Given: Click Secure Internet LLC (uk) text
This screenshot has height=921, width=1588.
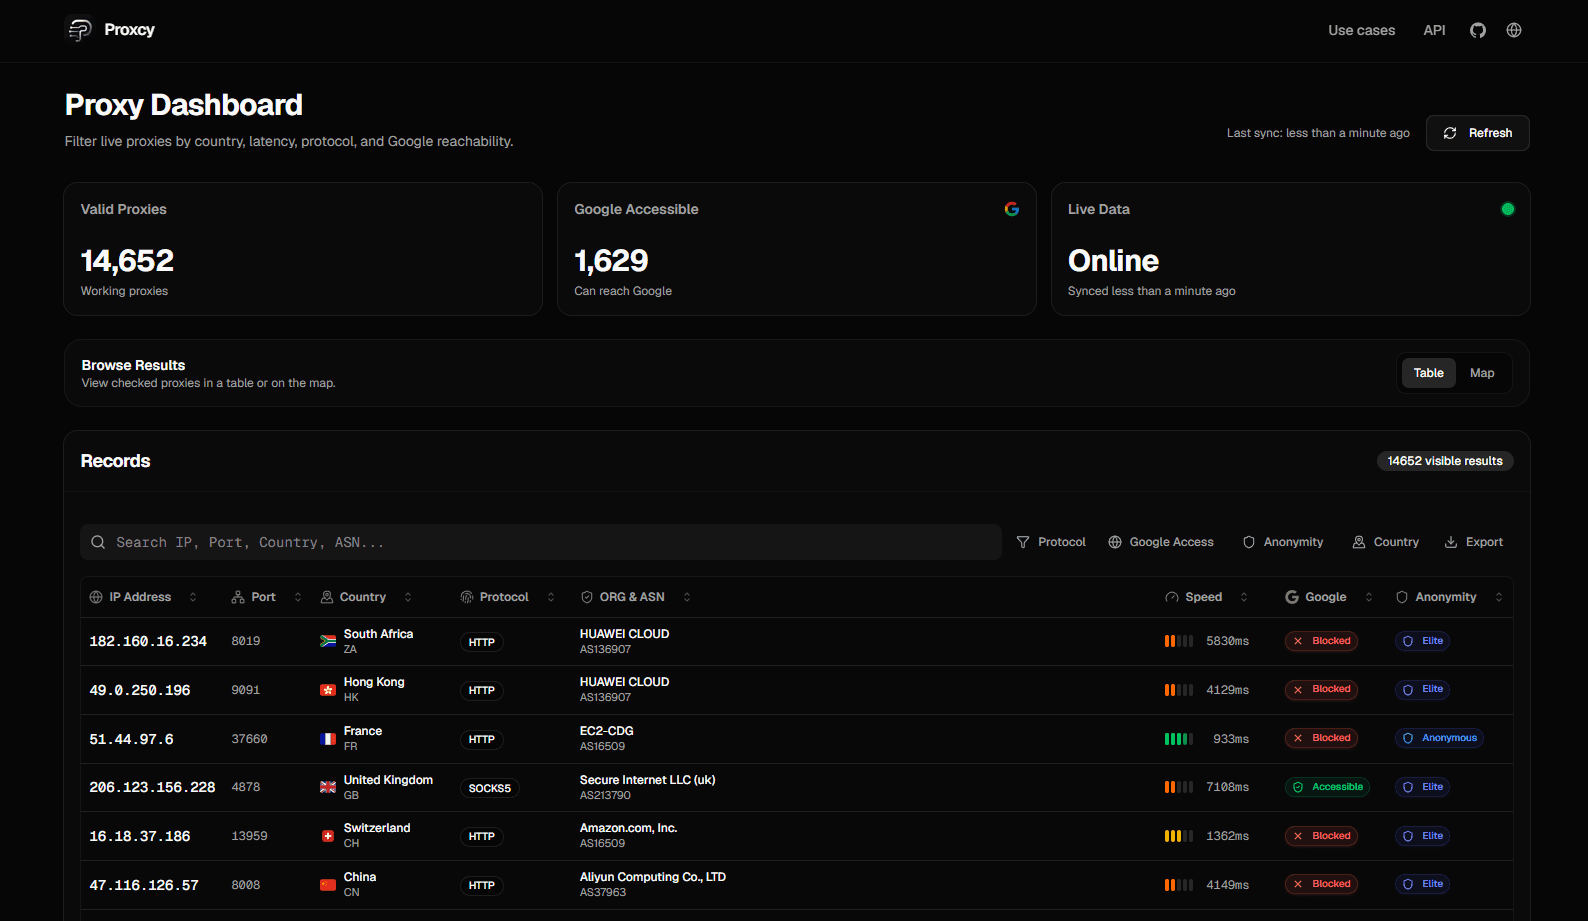Looking at the screenshot, I should 647,780.
